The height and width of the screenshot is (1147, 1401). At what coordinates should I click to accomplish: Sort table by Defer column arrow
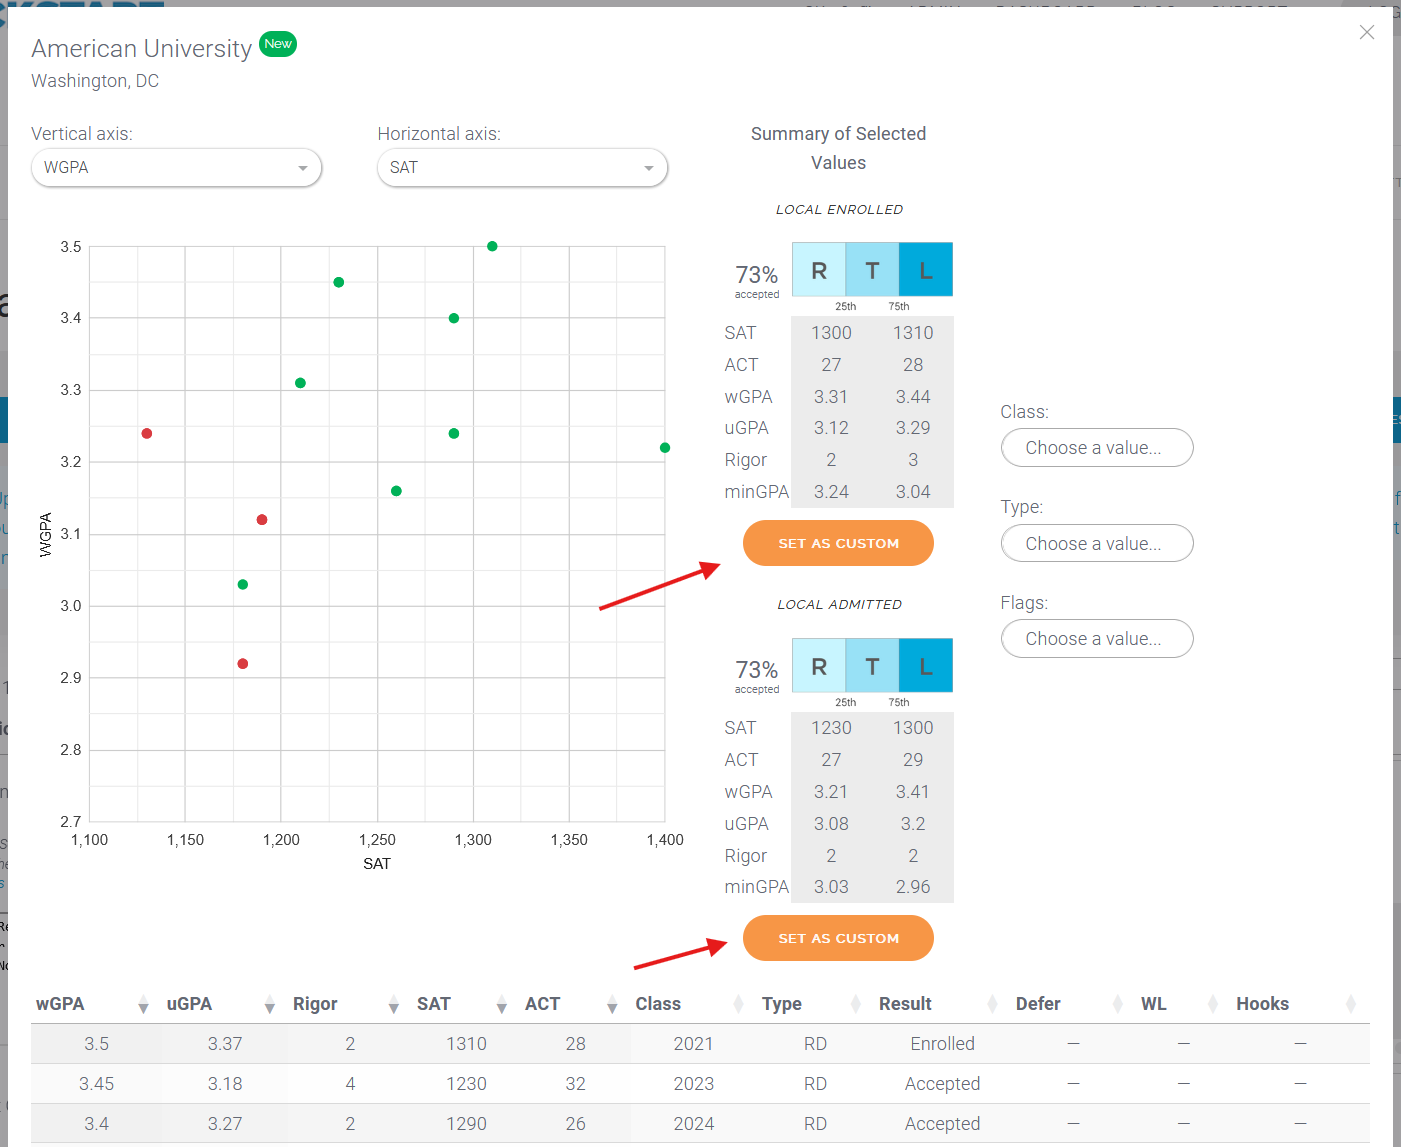[1117, 1004]
